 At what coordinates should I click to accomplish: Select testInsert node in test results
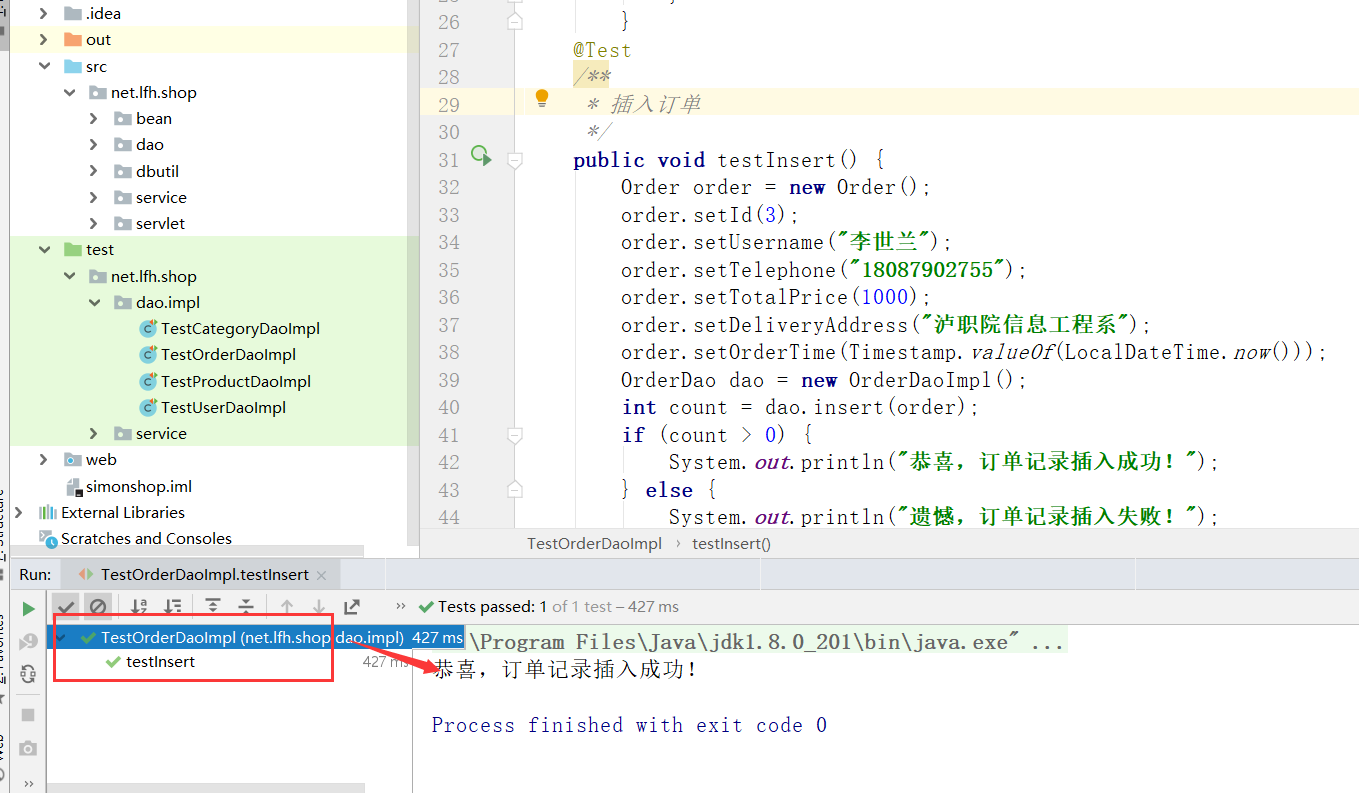click(160, 661)
